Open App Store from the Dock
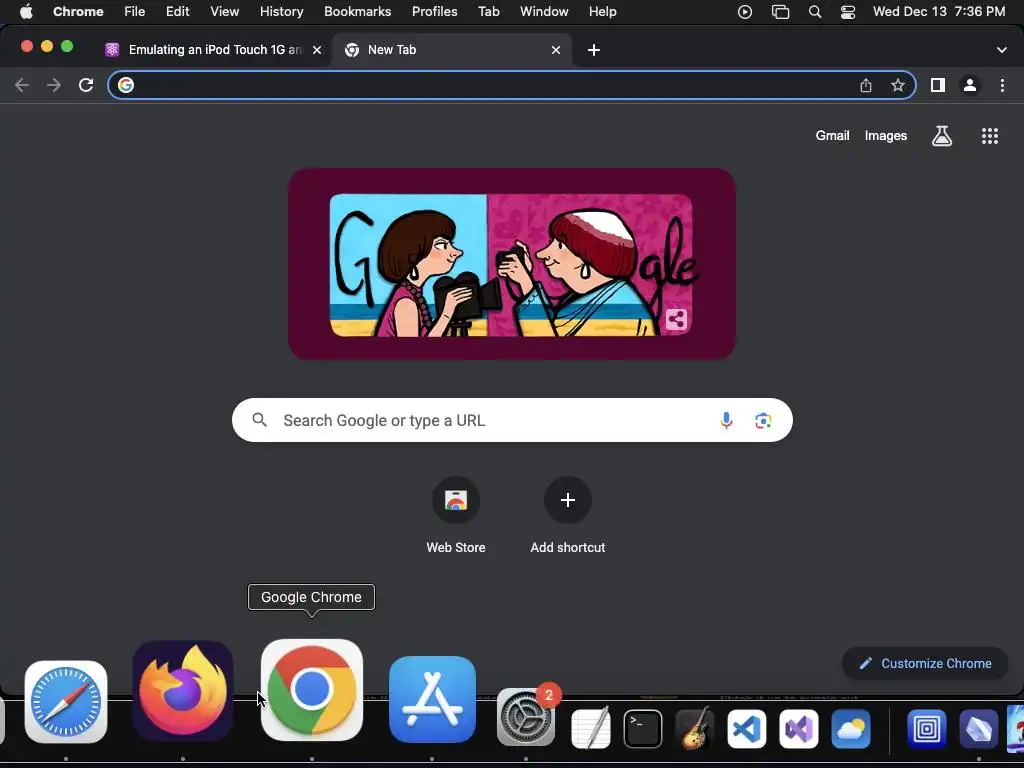 [x=432, y=699]
